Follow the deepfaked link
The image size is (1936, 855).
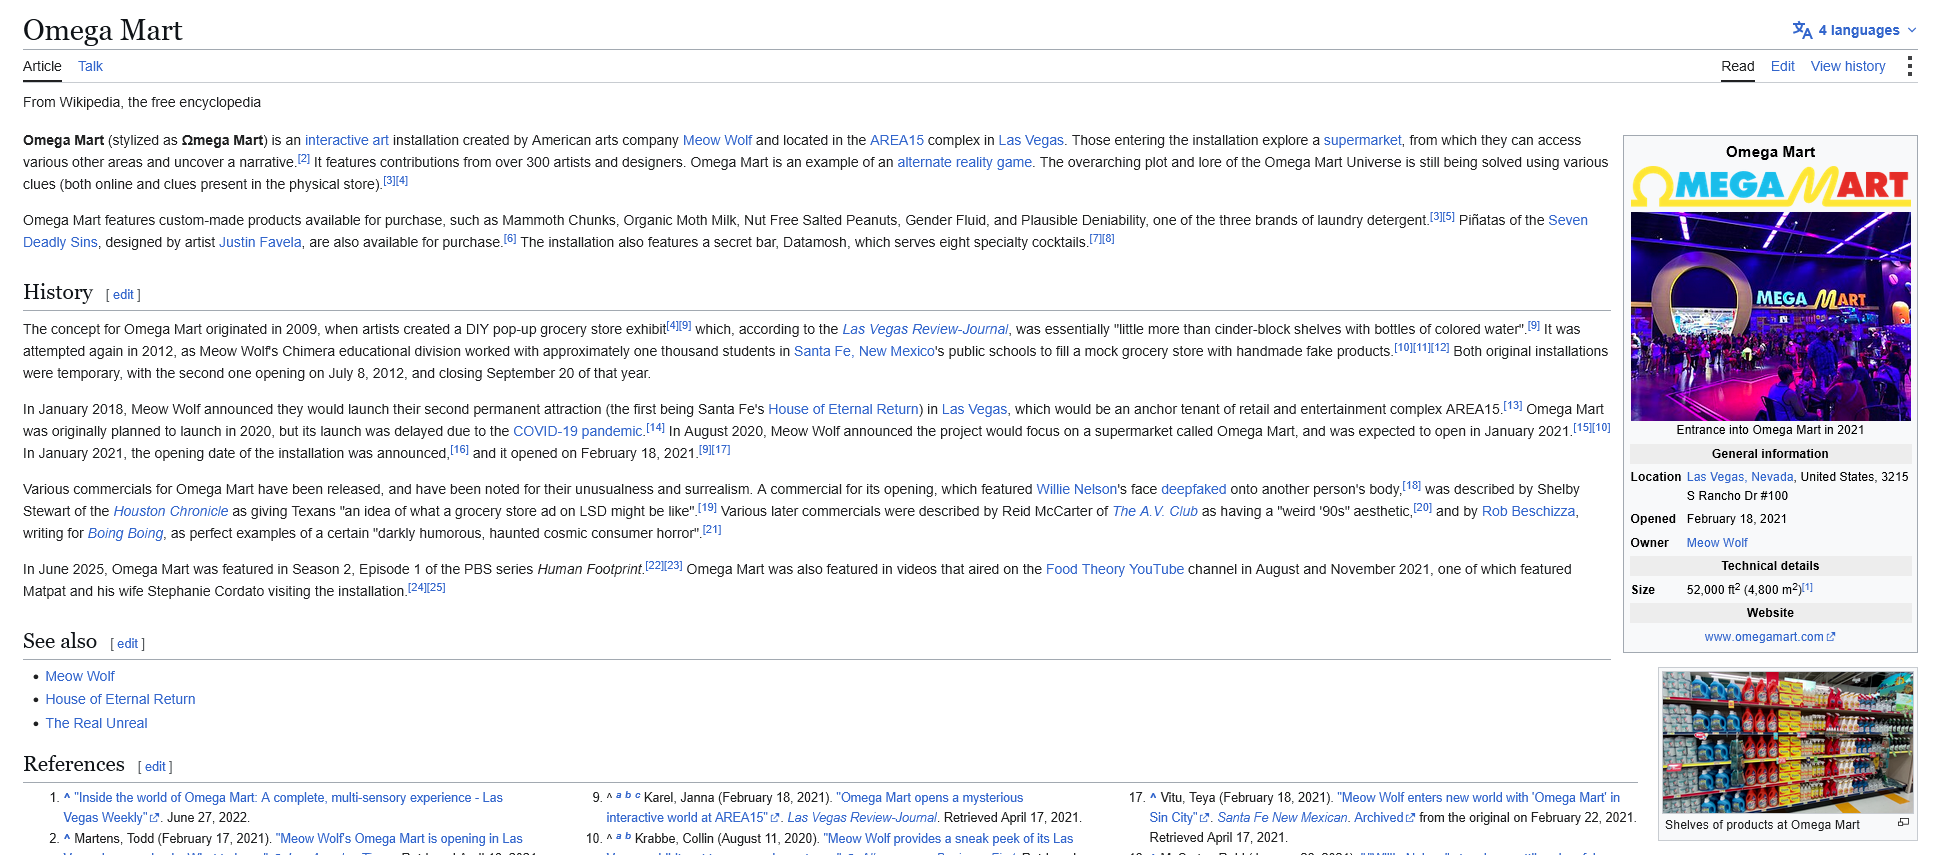1193,489
